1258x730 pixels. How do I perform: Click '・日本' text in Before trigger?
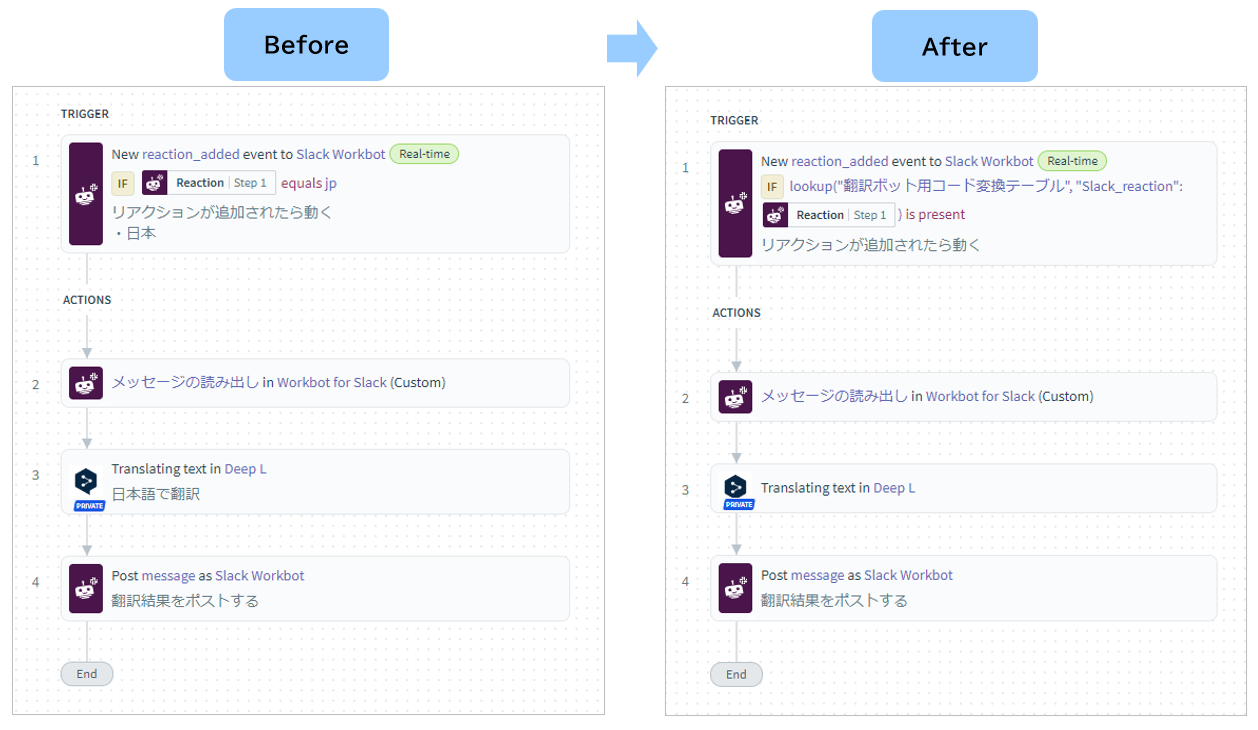click(x=134, y=233)
